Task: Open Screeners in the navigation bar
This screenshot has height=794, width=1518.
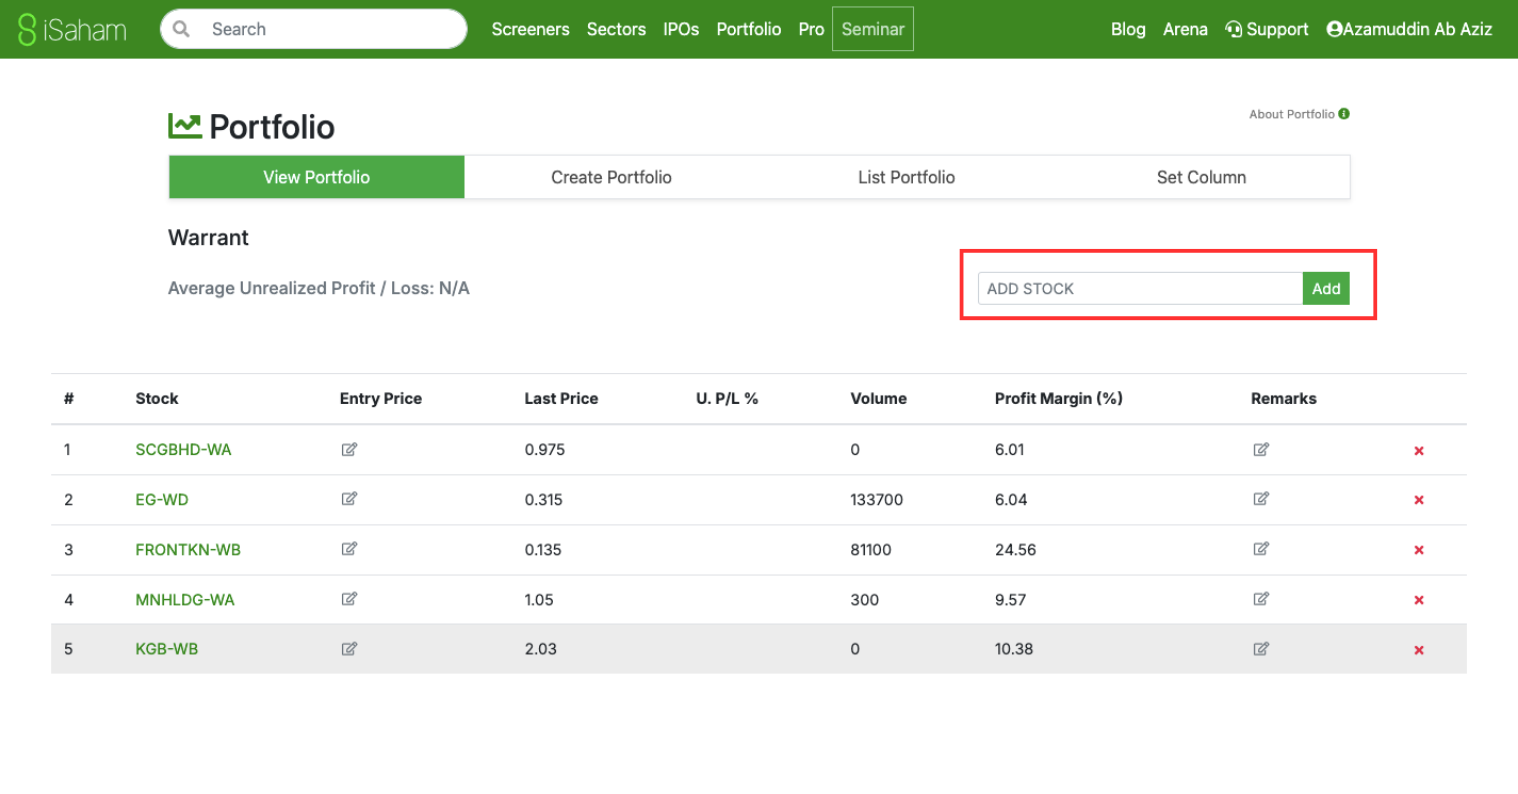Action: click(x=530, y=29)
